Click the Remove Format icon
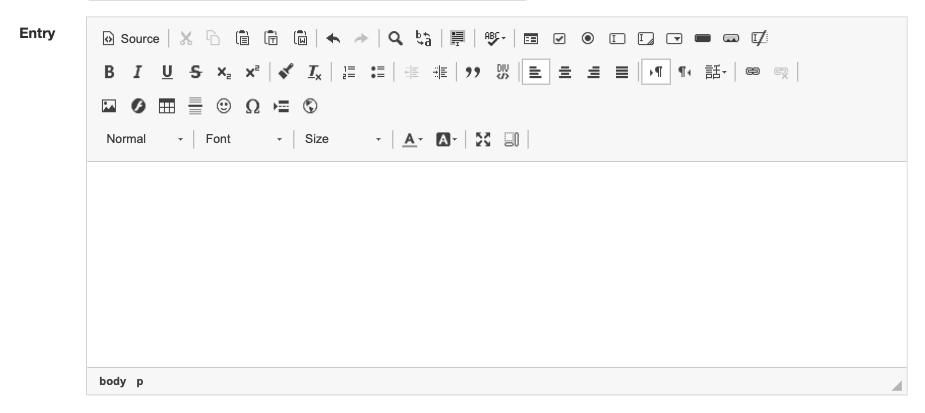Screen dimensions: 925x413 315,72
